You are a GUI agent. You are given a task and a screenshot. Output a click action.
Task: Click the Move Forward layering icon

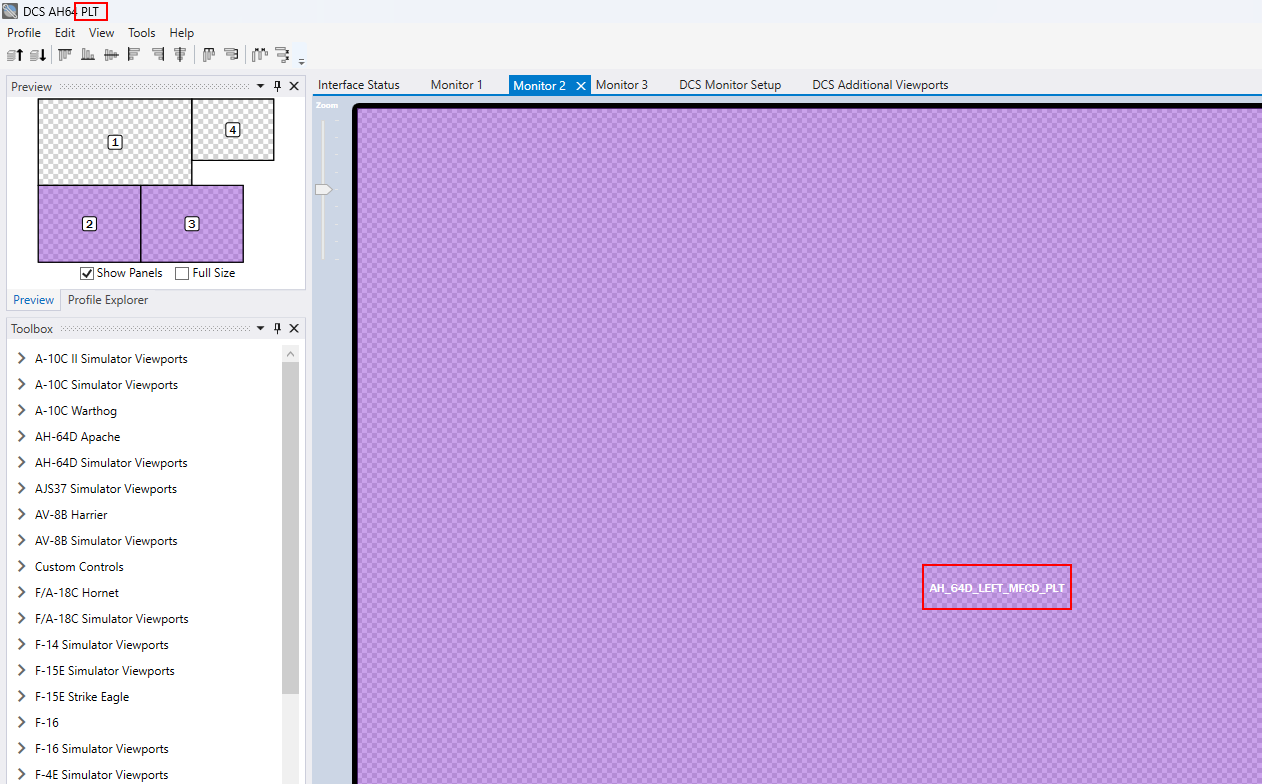[15, 54]
